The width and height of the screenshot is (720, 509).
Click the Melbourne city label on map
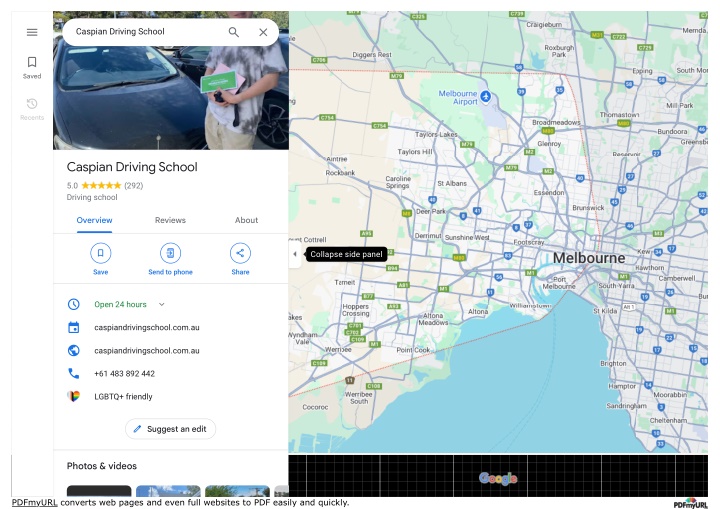pos(589,258)
